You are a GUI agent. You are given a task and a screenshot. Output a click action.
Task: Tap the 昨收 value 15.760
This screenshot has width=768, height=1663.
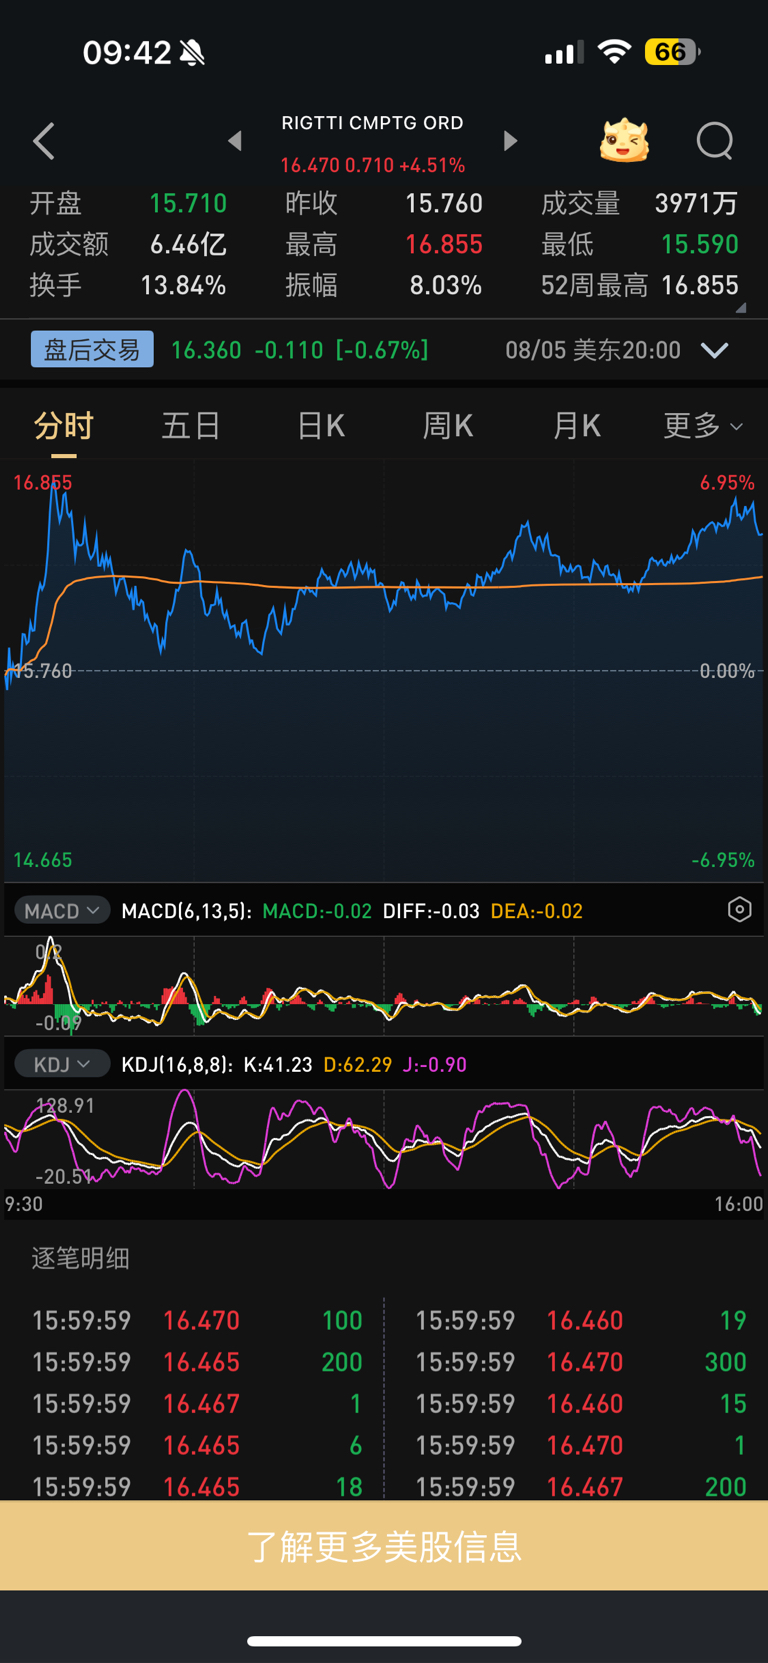click(444, 204)
